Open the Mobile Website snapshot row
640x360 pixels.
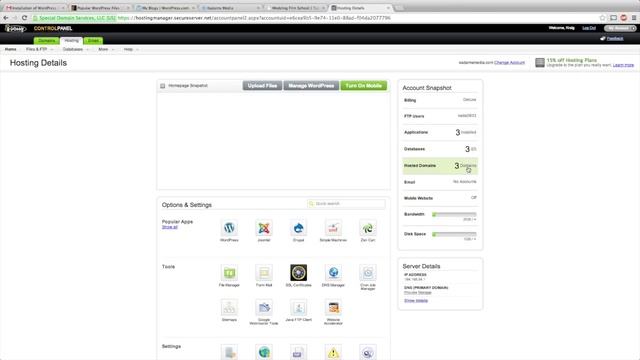[440, 198]
